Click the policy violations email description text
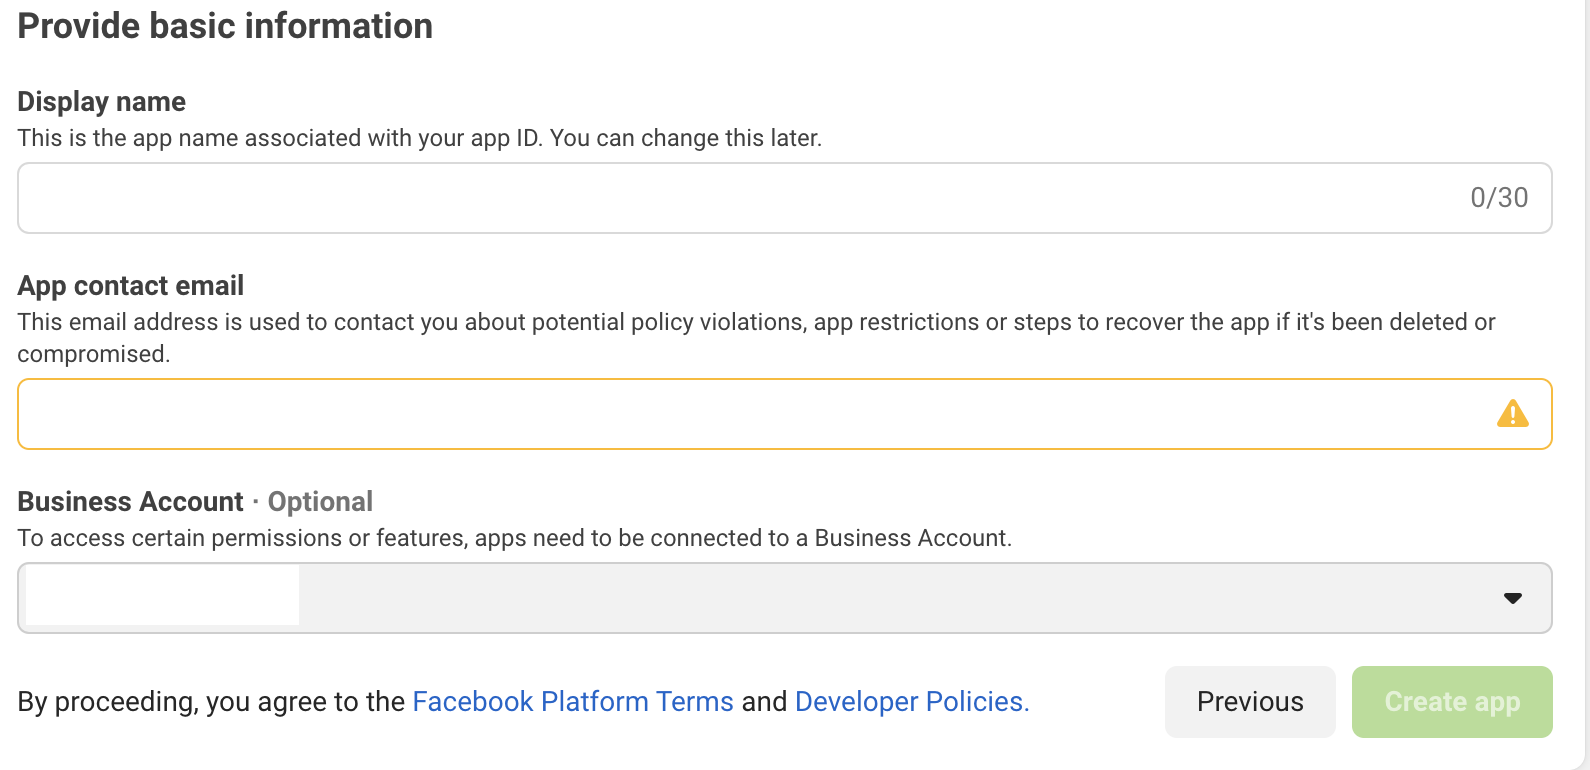Screen dimensions: 1590x770 coord(756,322)
